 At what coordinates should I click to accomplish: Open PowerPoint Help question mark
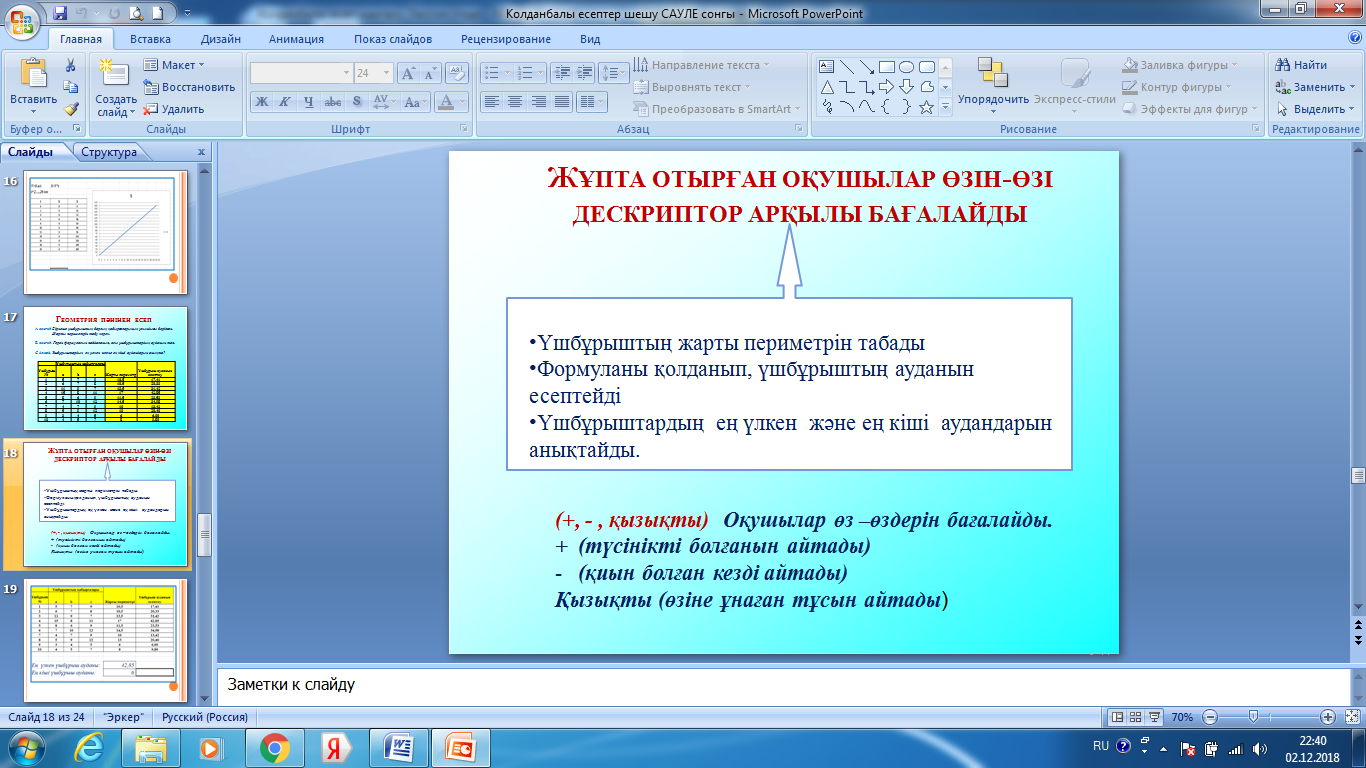point(1354,38)
